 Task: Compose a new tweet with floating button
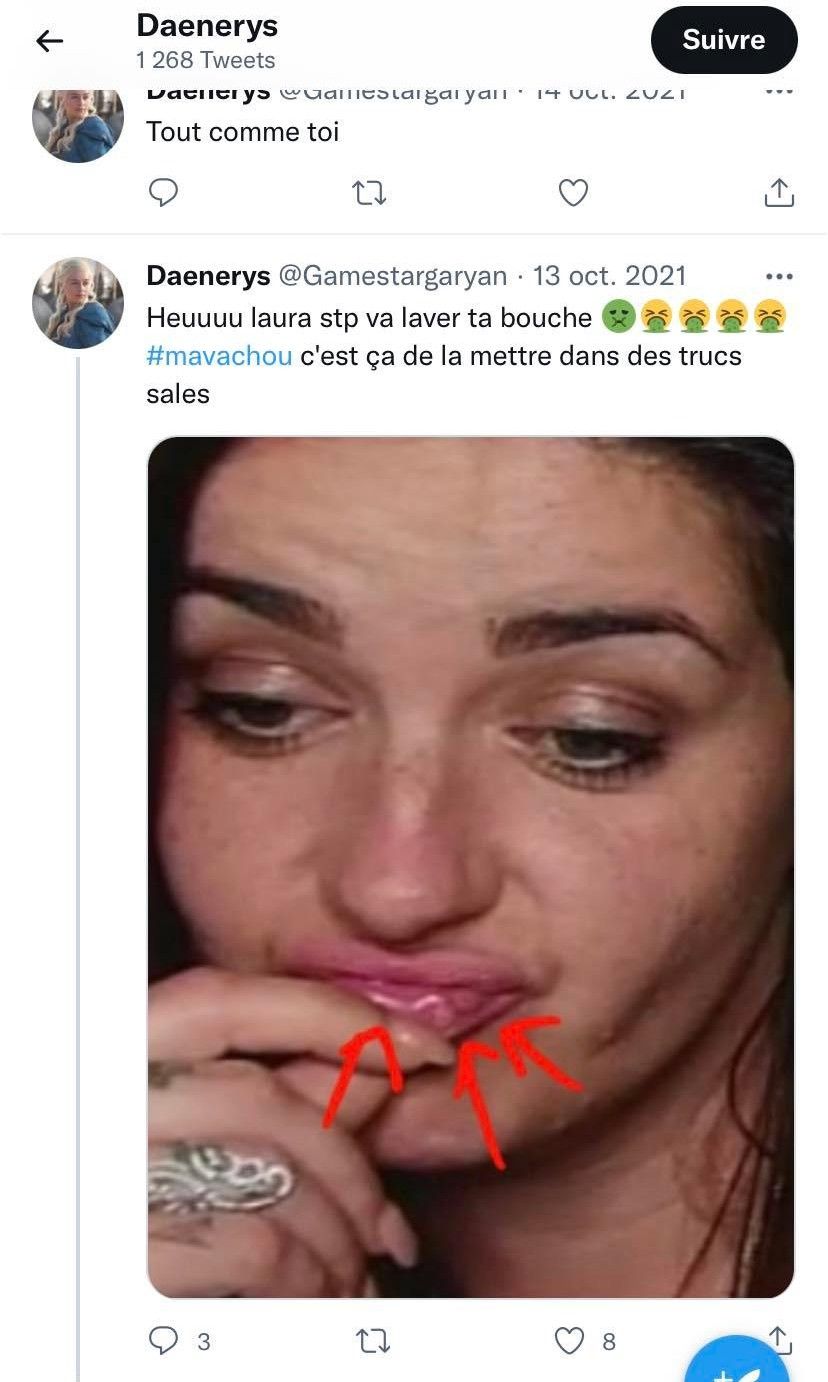pyautogui.click(x=737, y=1362)
